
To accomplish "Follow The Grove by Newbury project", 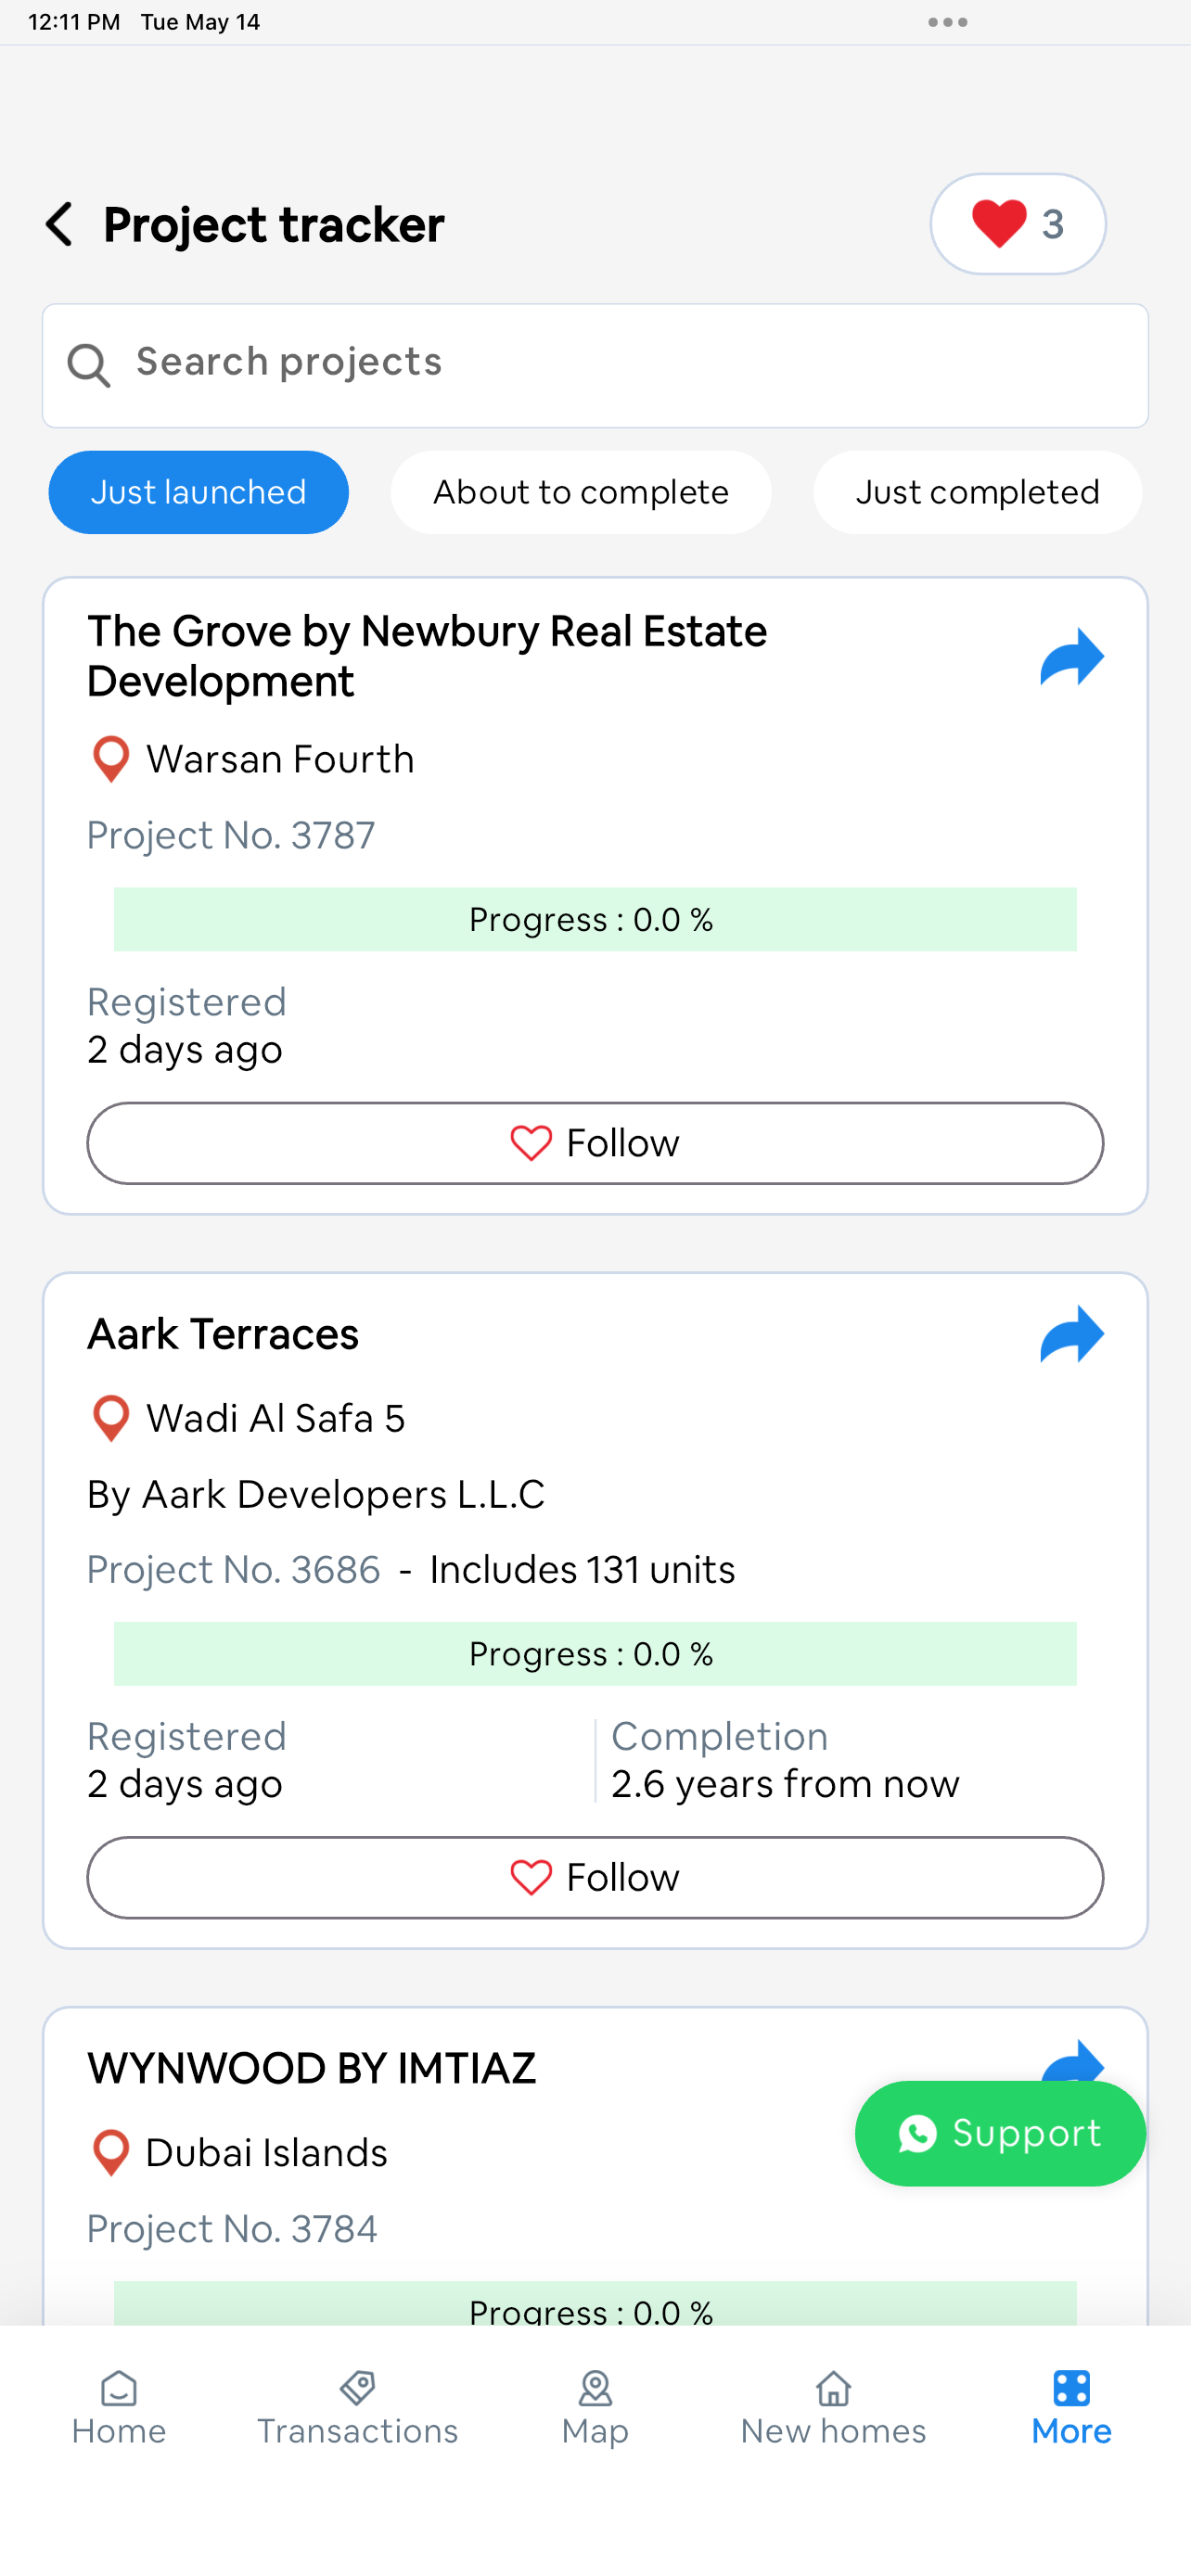I will tap(595, 1143).
